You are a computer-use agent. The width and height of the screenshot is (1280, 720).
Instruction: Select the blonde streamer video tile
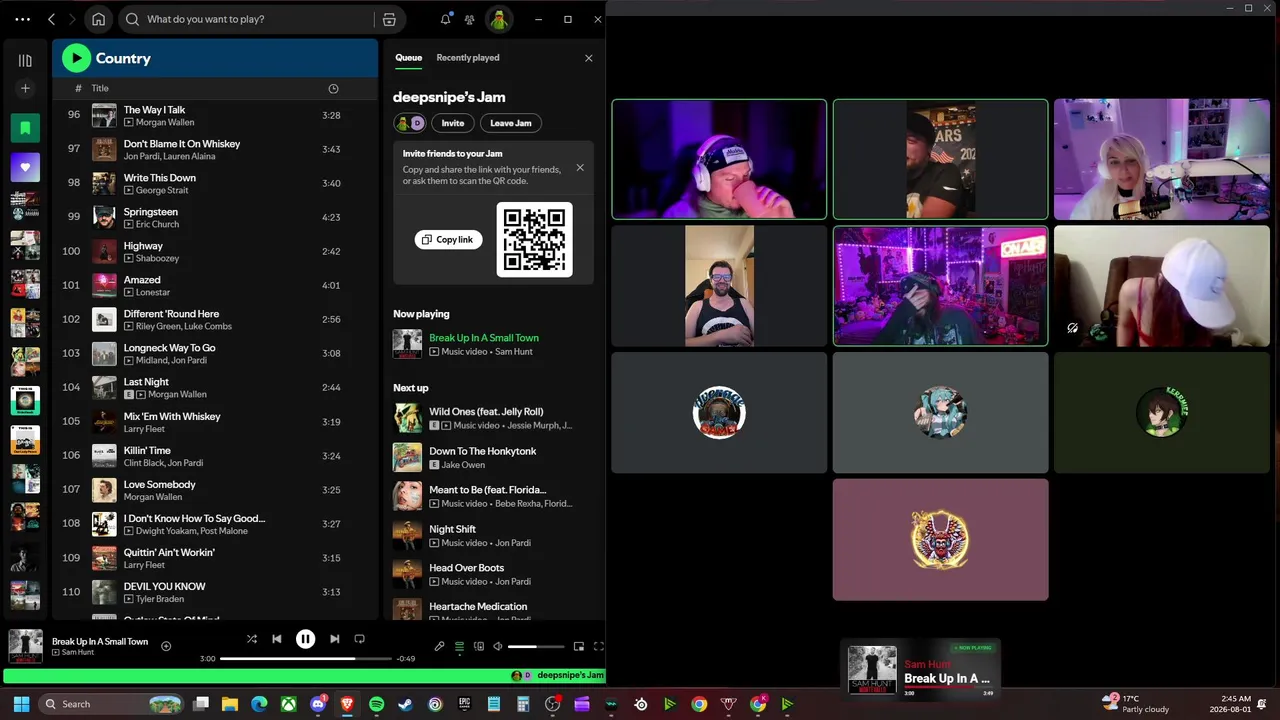point(1161,159)
